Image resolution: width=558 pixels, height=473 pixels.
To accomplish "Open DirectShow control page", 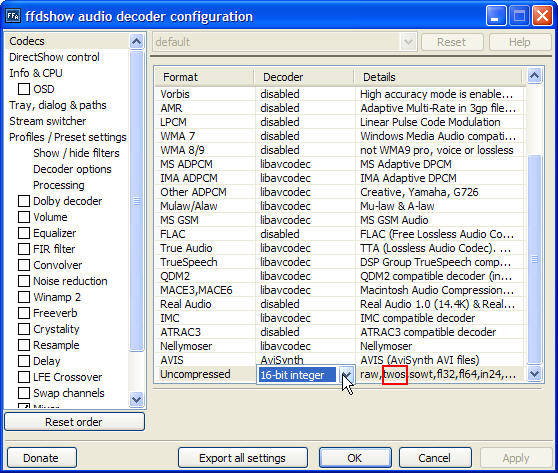I will pos(54,57).
